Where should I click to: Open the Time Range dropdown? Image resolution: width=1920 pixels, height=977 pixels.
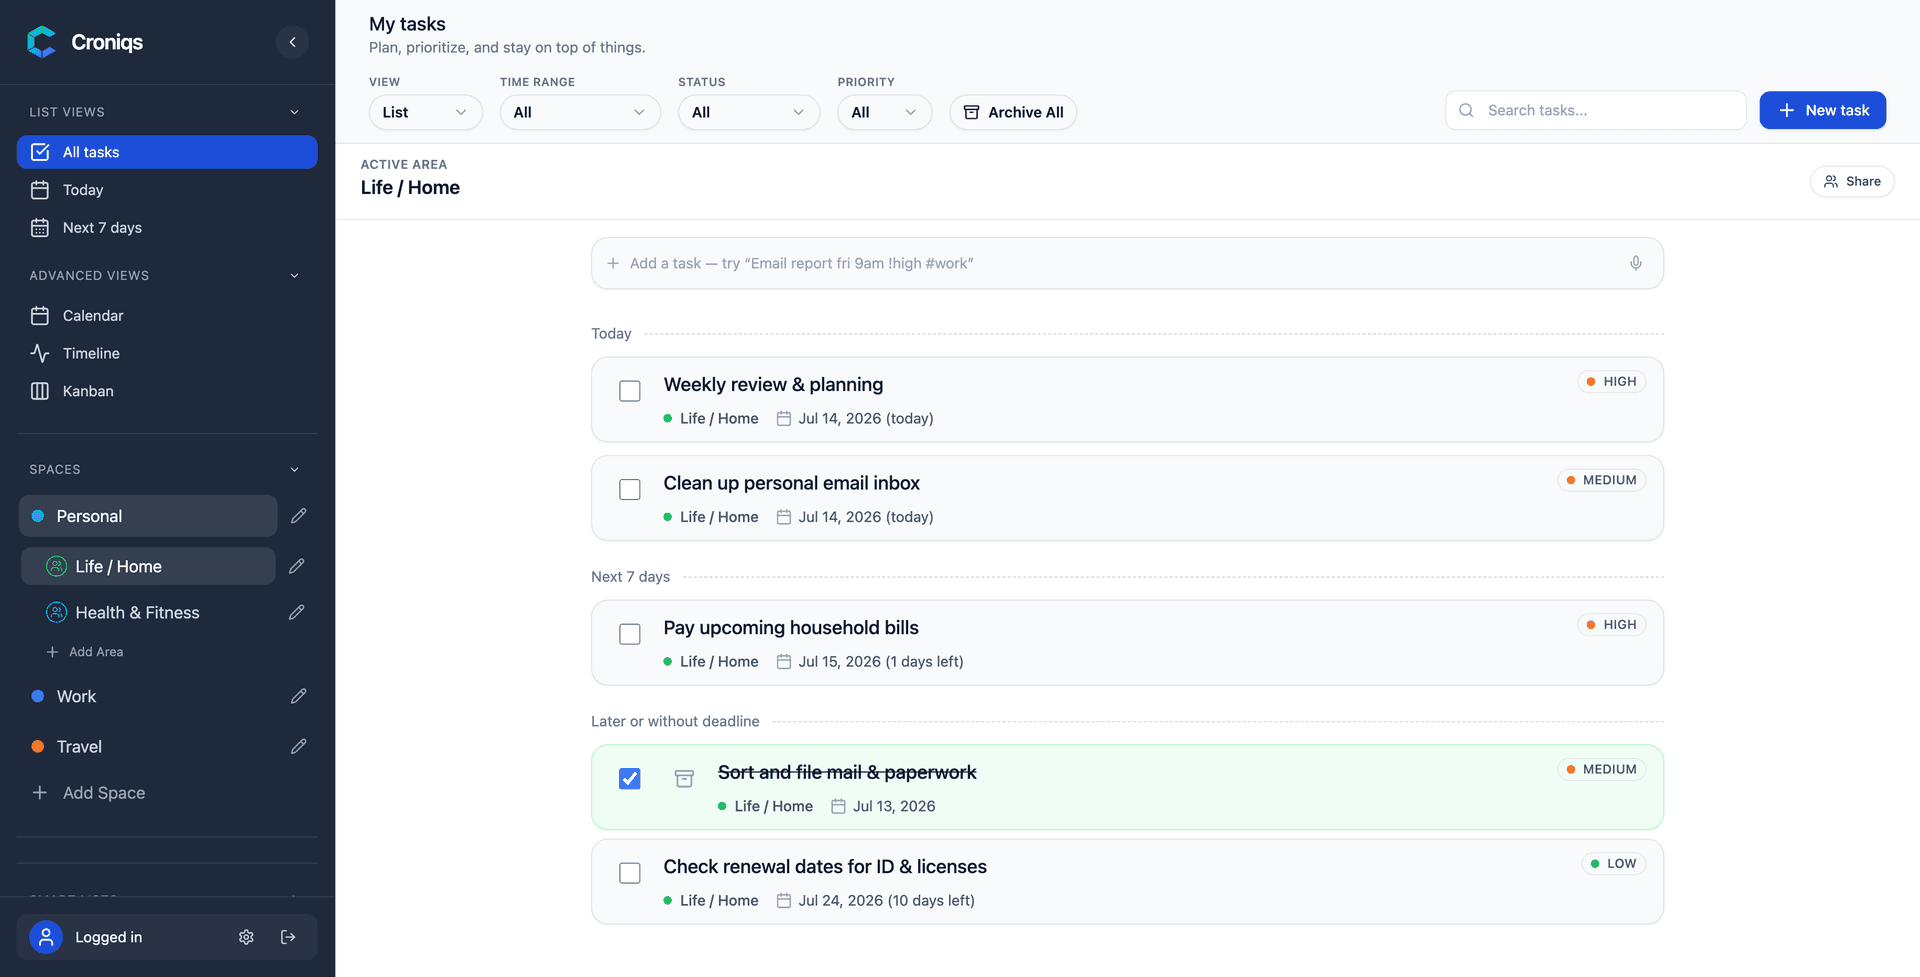tap(580, 112)
